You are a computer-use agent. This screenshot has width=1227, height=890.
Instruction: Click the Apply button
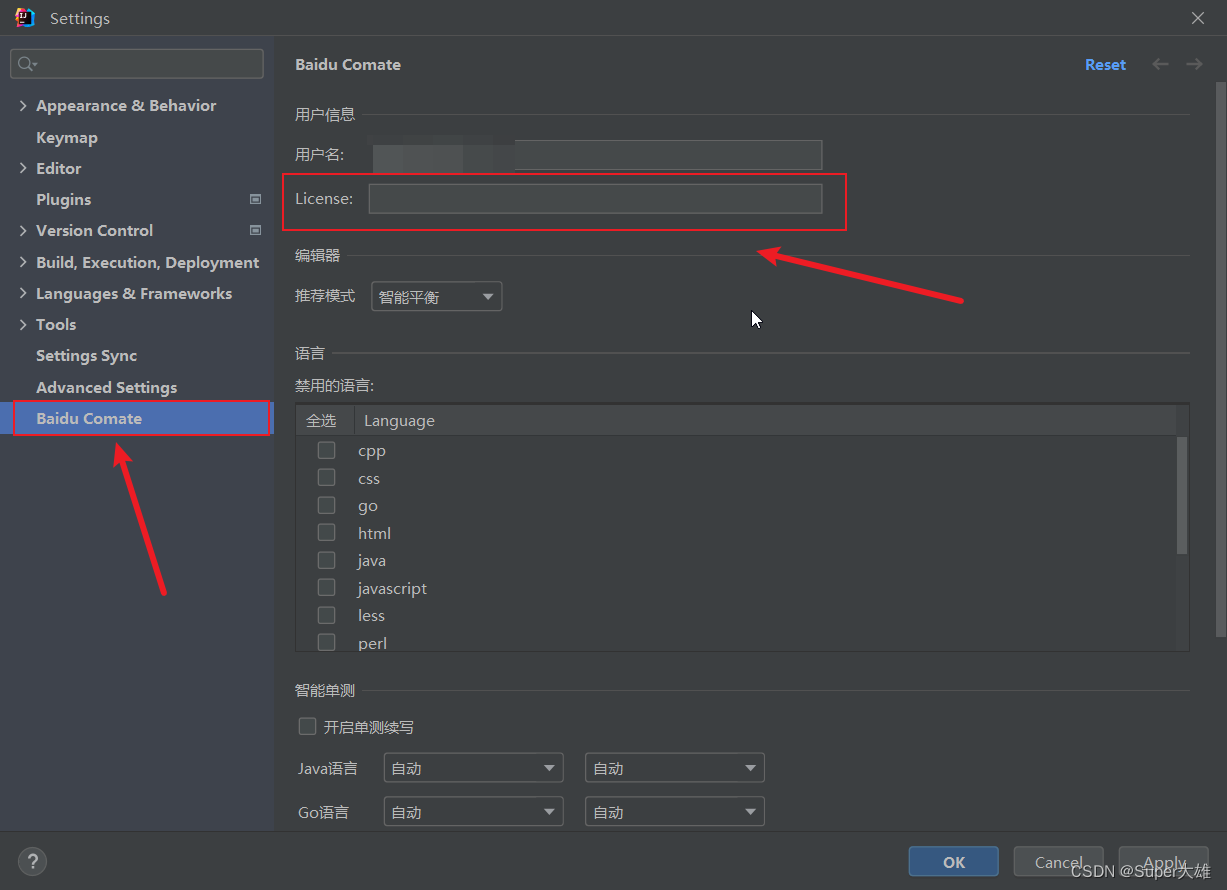tap(1164, 862)
